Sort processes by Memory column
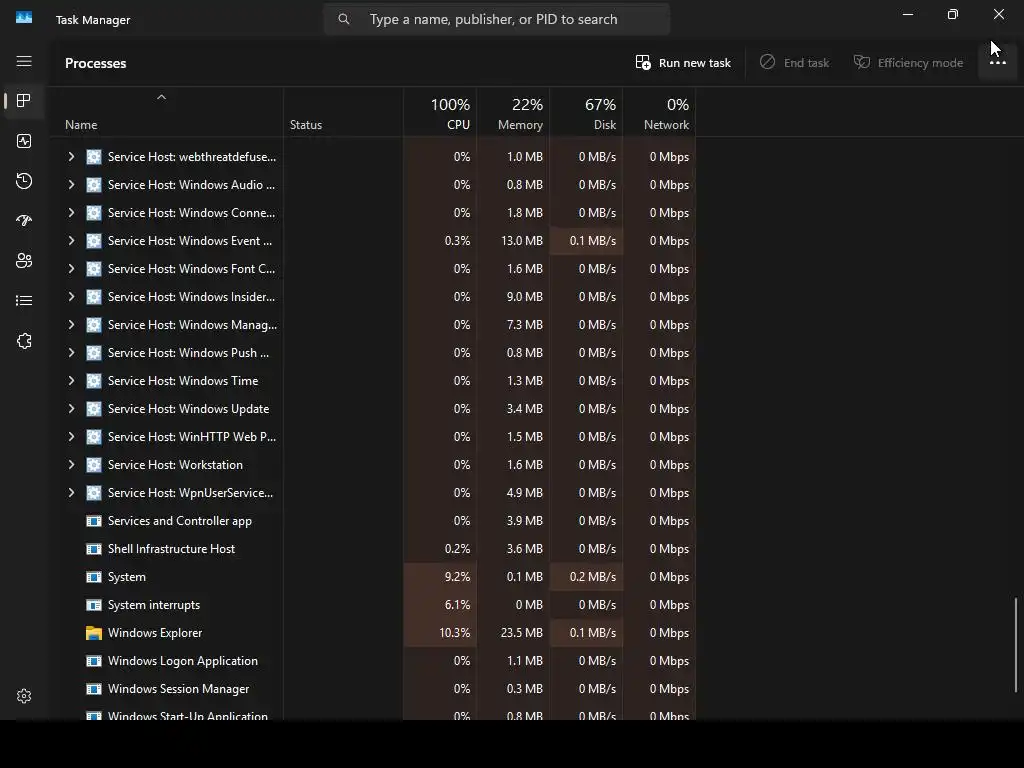This screenshot has width=1024, height=768. (x=513, y=114)
